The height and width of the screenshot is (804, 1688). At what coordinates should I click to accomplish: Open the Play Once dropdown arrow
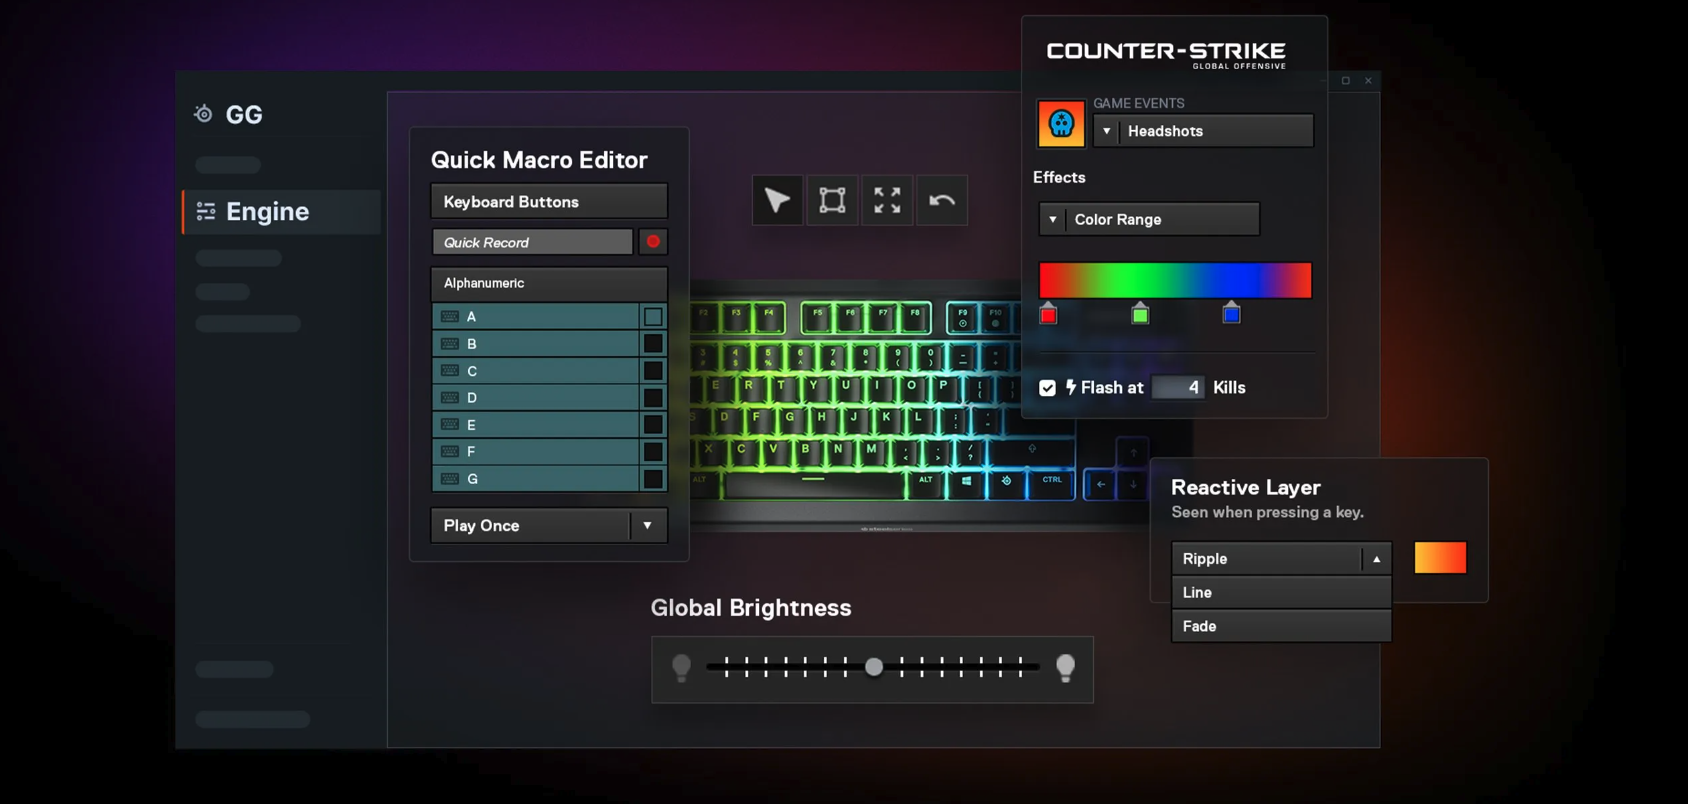click(648, 525)
